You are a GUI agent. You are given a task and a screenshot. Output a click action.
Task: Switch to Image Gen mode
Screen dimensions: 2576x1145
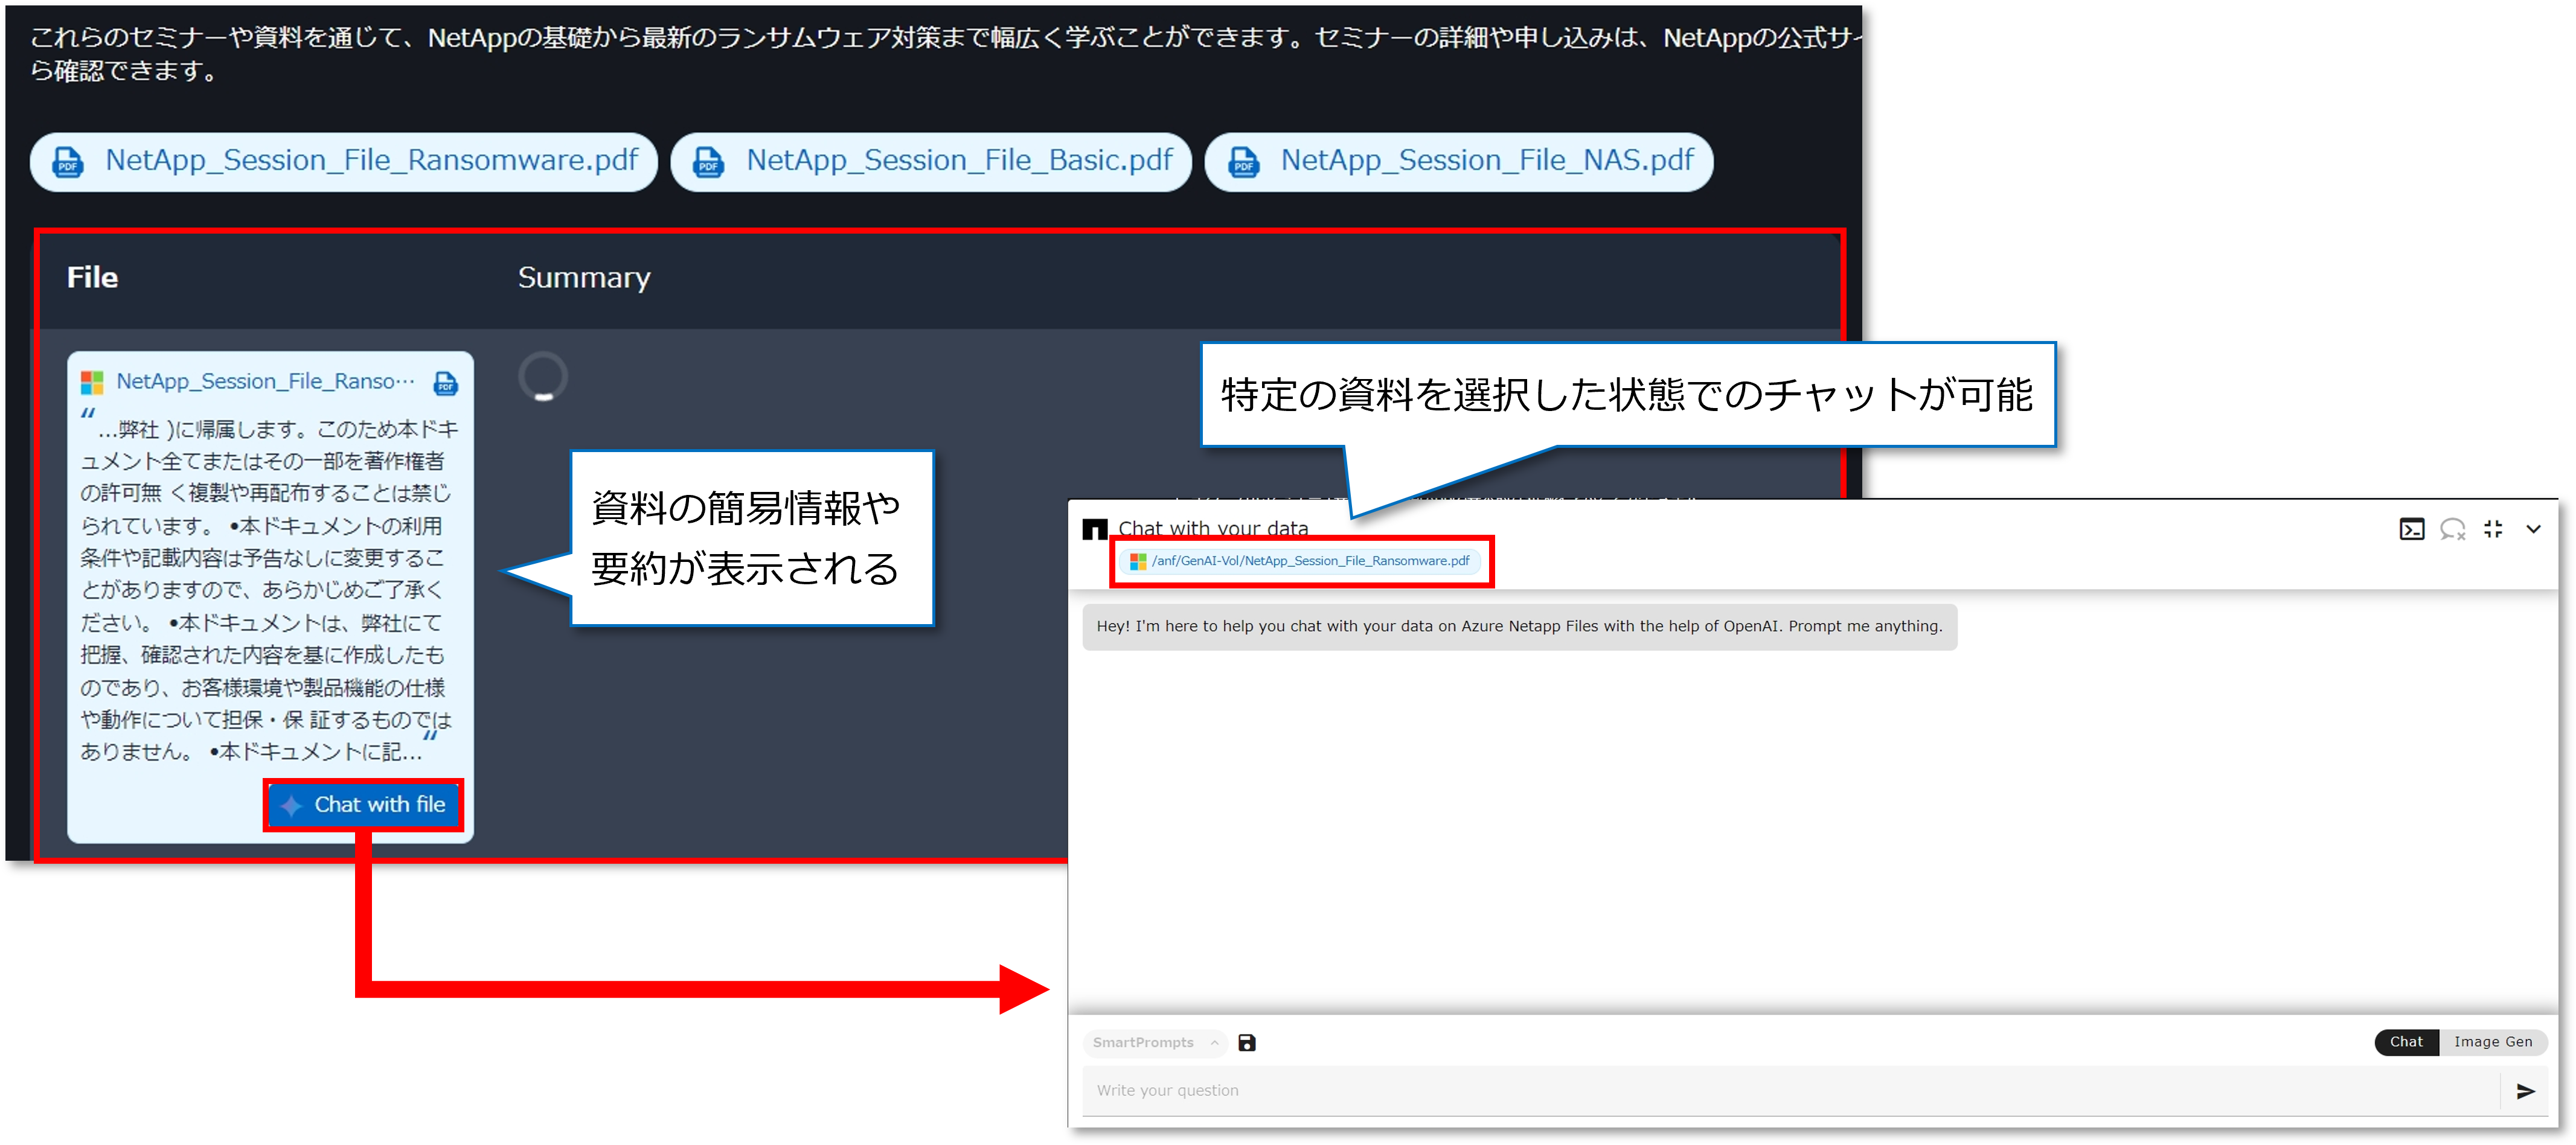(2493, 1041)
